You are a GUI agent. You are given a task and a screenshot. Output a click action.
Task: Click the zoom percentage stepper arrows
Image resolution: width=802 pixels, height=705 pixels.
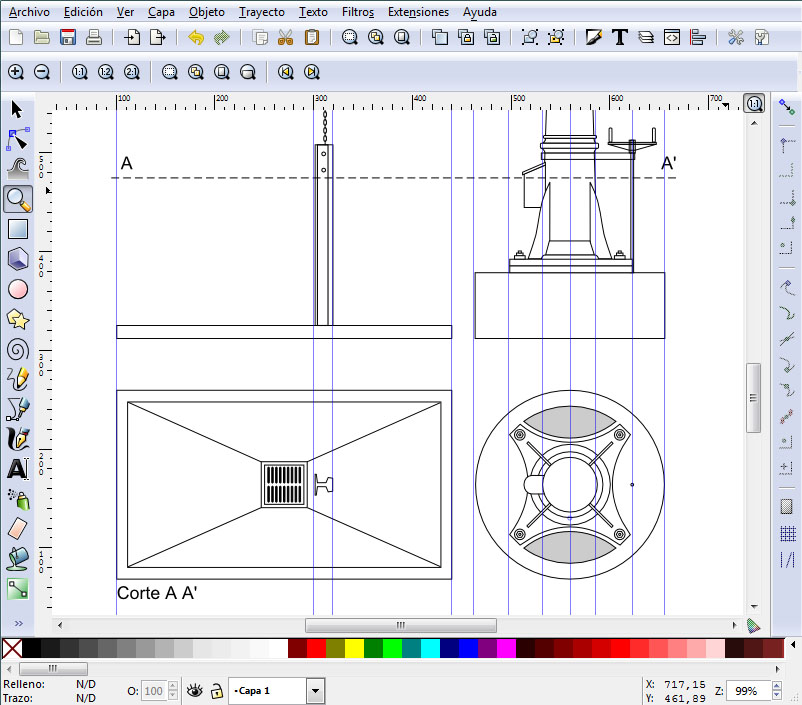[777, 690]
